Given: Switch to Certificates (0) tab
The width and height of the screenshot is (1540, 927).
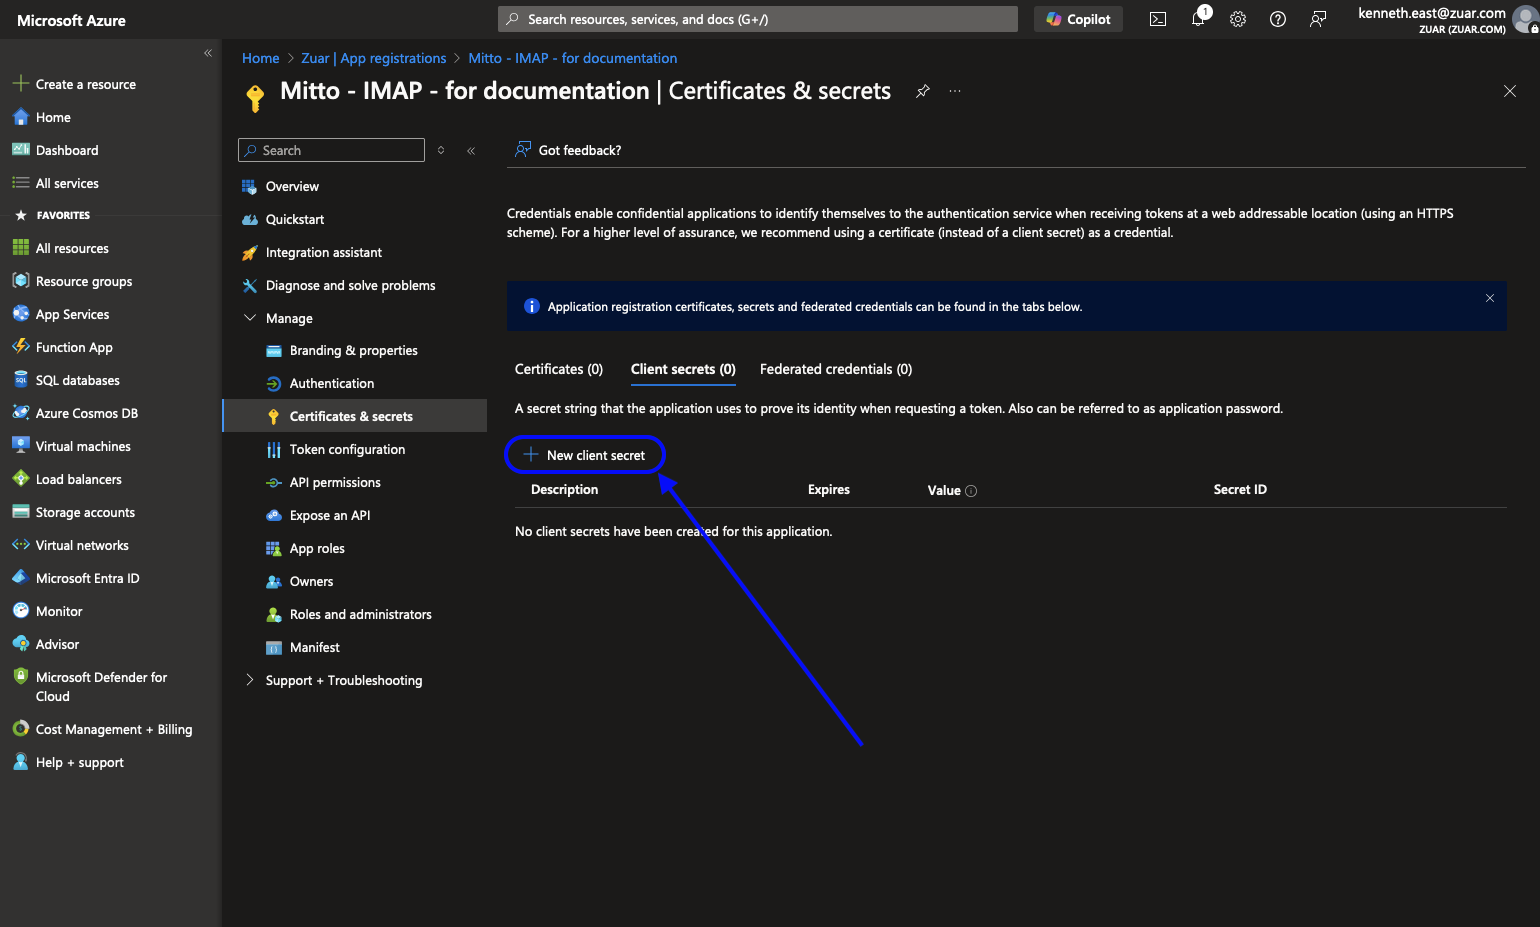Looking at the screenshot, I should pyautogui.click(x=559, y=369).
